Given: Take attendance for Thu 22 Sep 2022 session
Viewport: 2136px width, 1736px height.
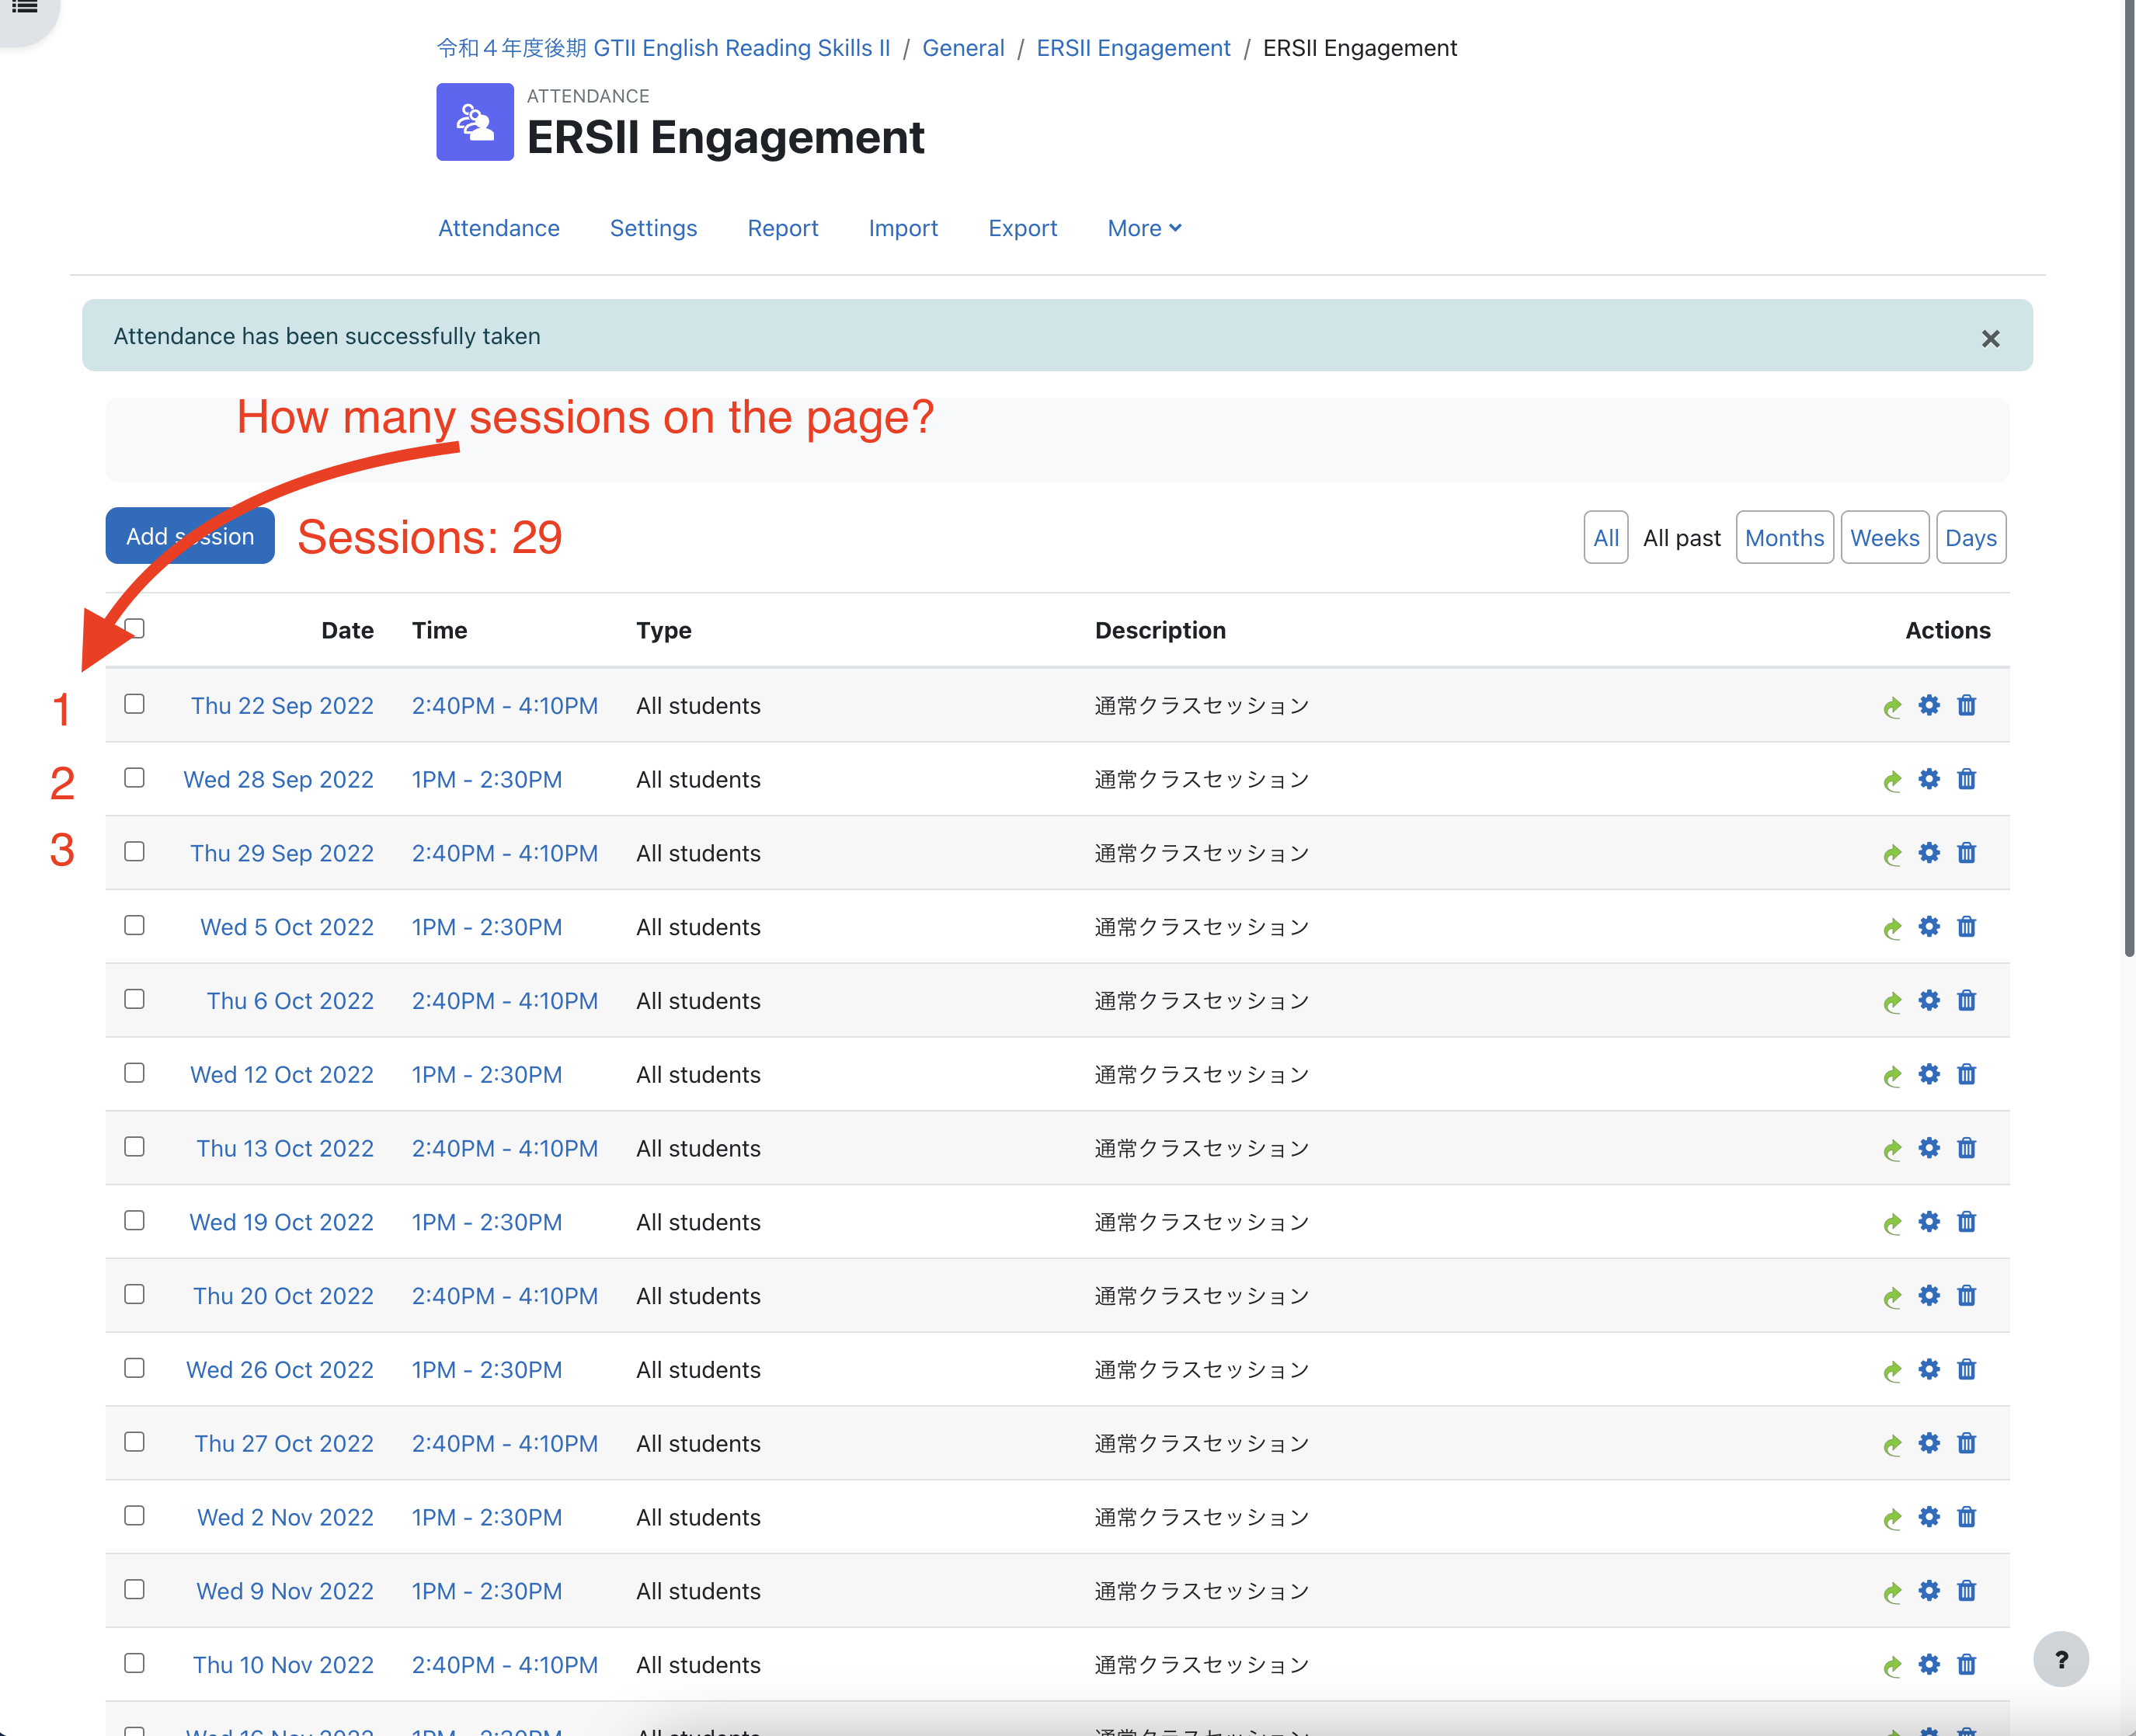Looking at the screenshot, I should click(x=1892, y=705).
